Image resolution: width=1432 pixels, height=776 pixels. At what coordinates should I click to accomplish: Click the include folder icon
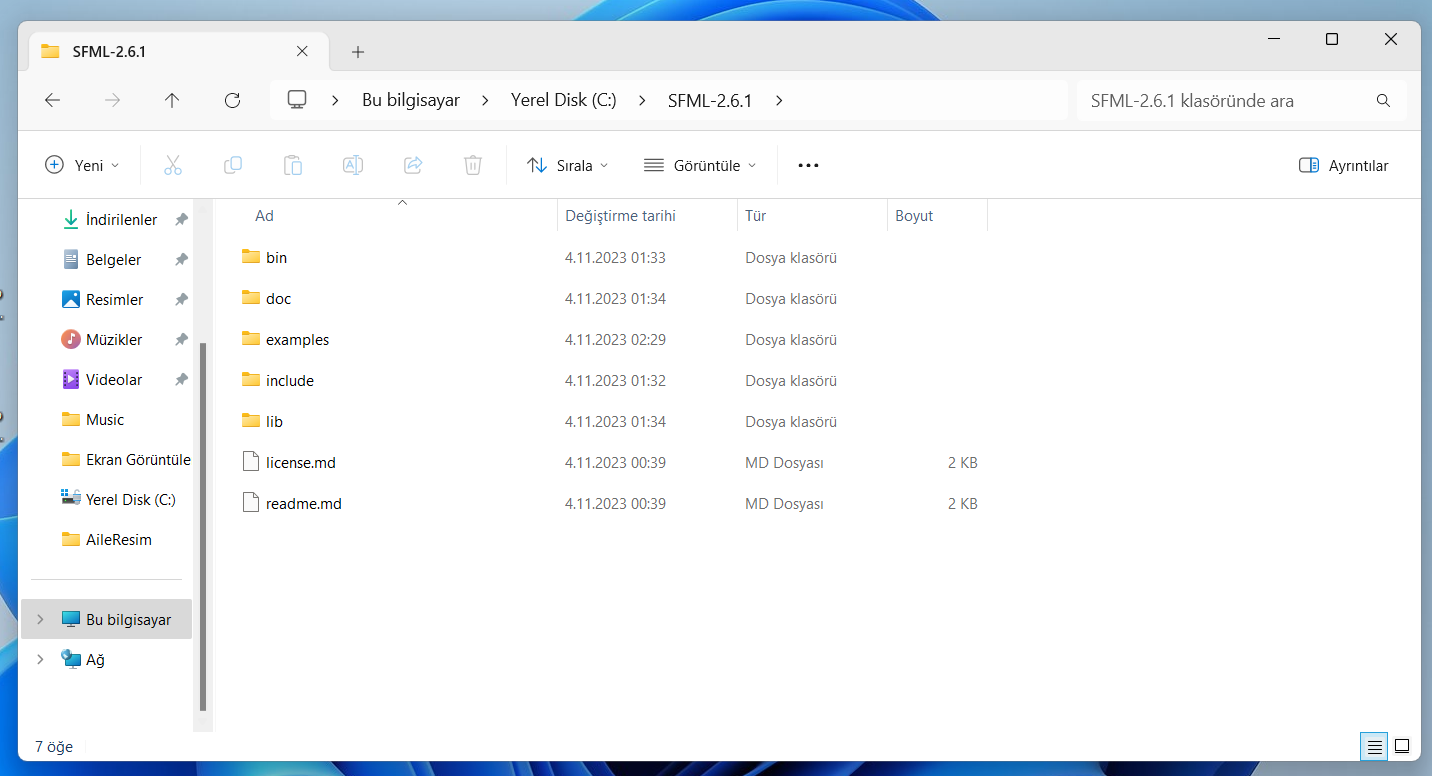251,380
